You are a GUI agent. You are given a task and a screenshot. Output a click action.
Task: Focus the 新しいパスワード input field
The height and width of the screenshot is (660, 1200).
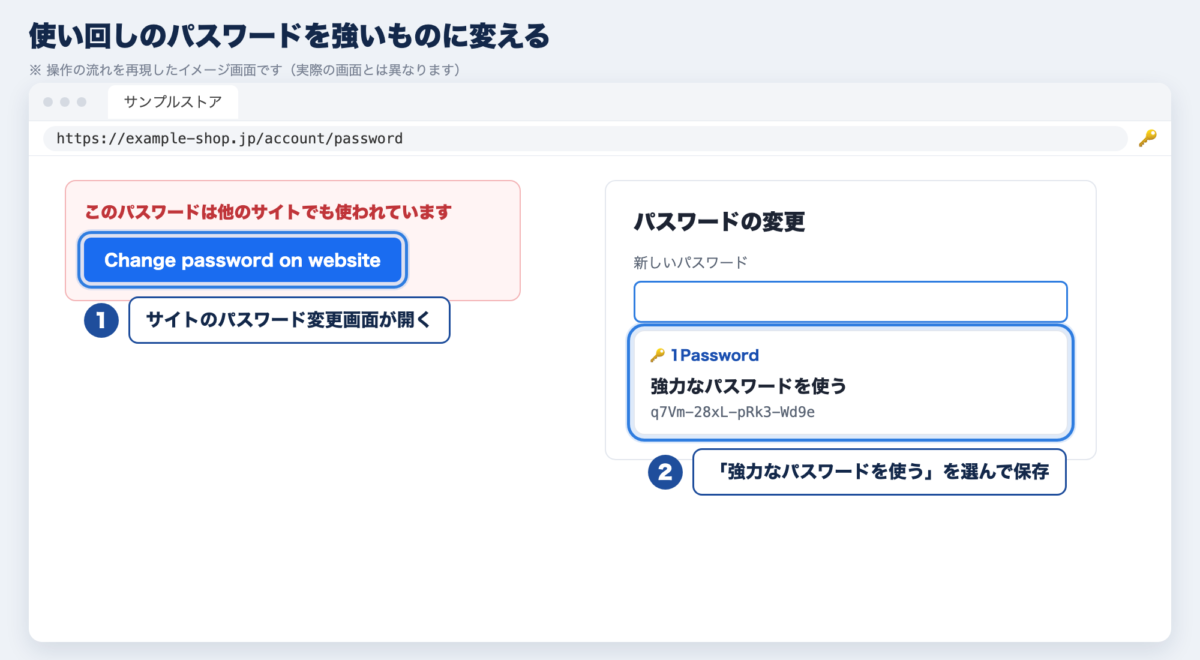click(850, 302)
